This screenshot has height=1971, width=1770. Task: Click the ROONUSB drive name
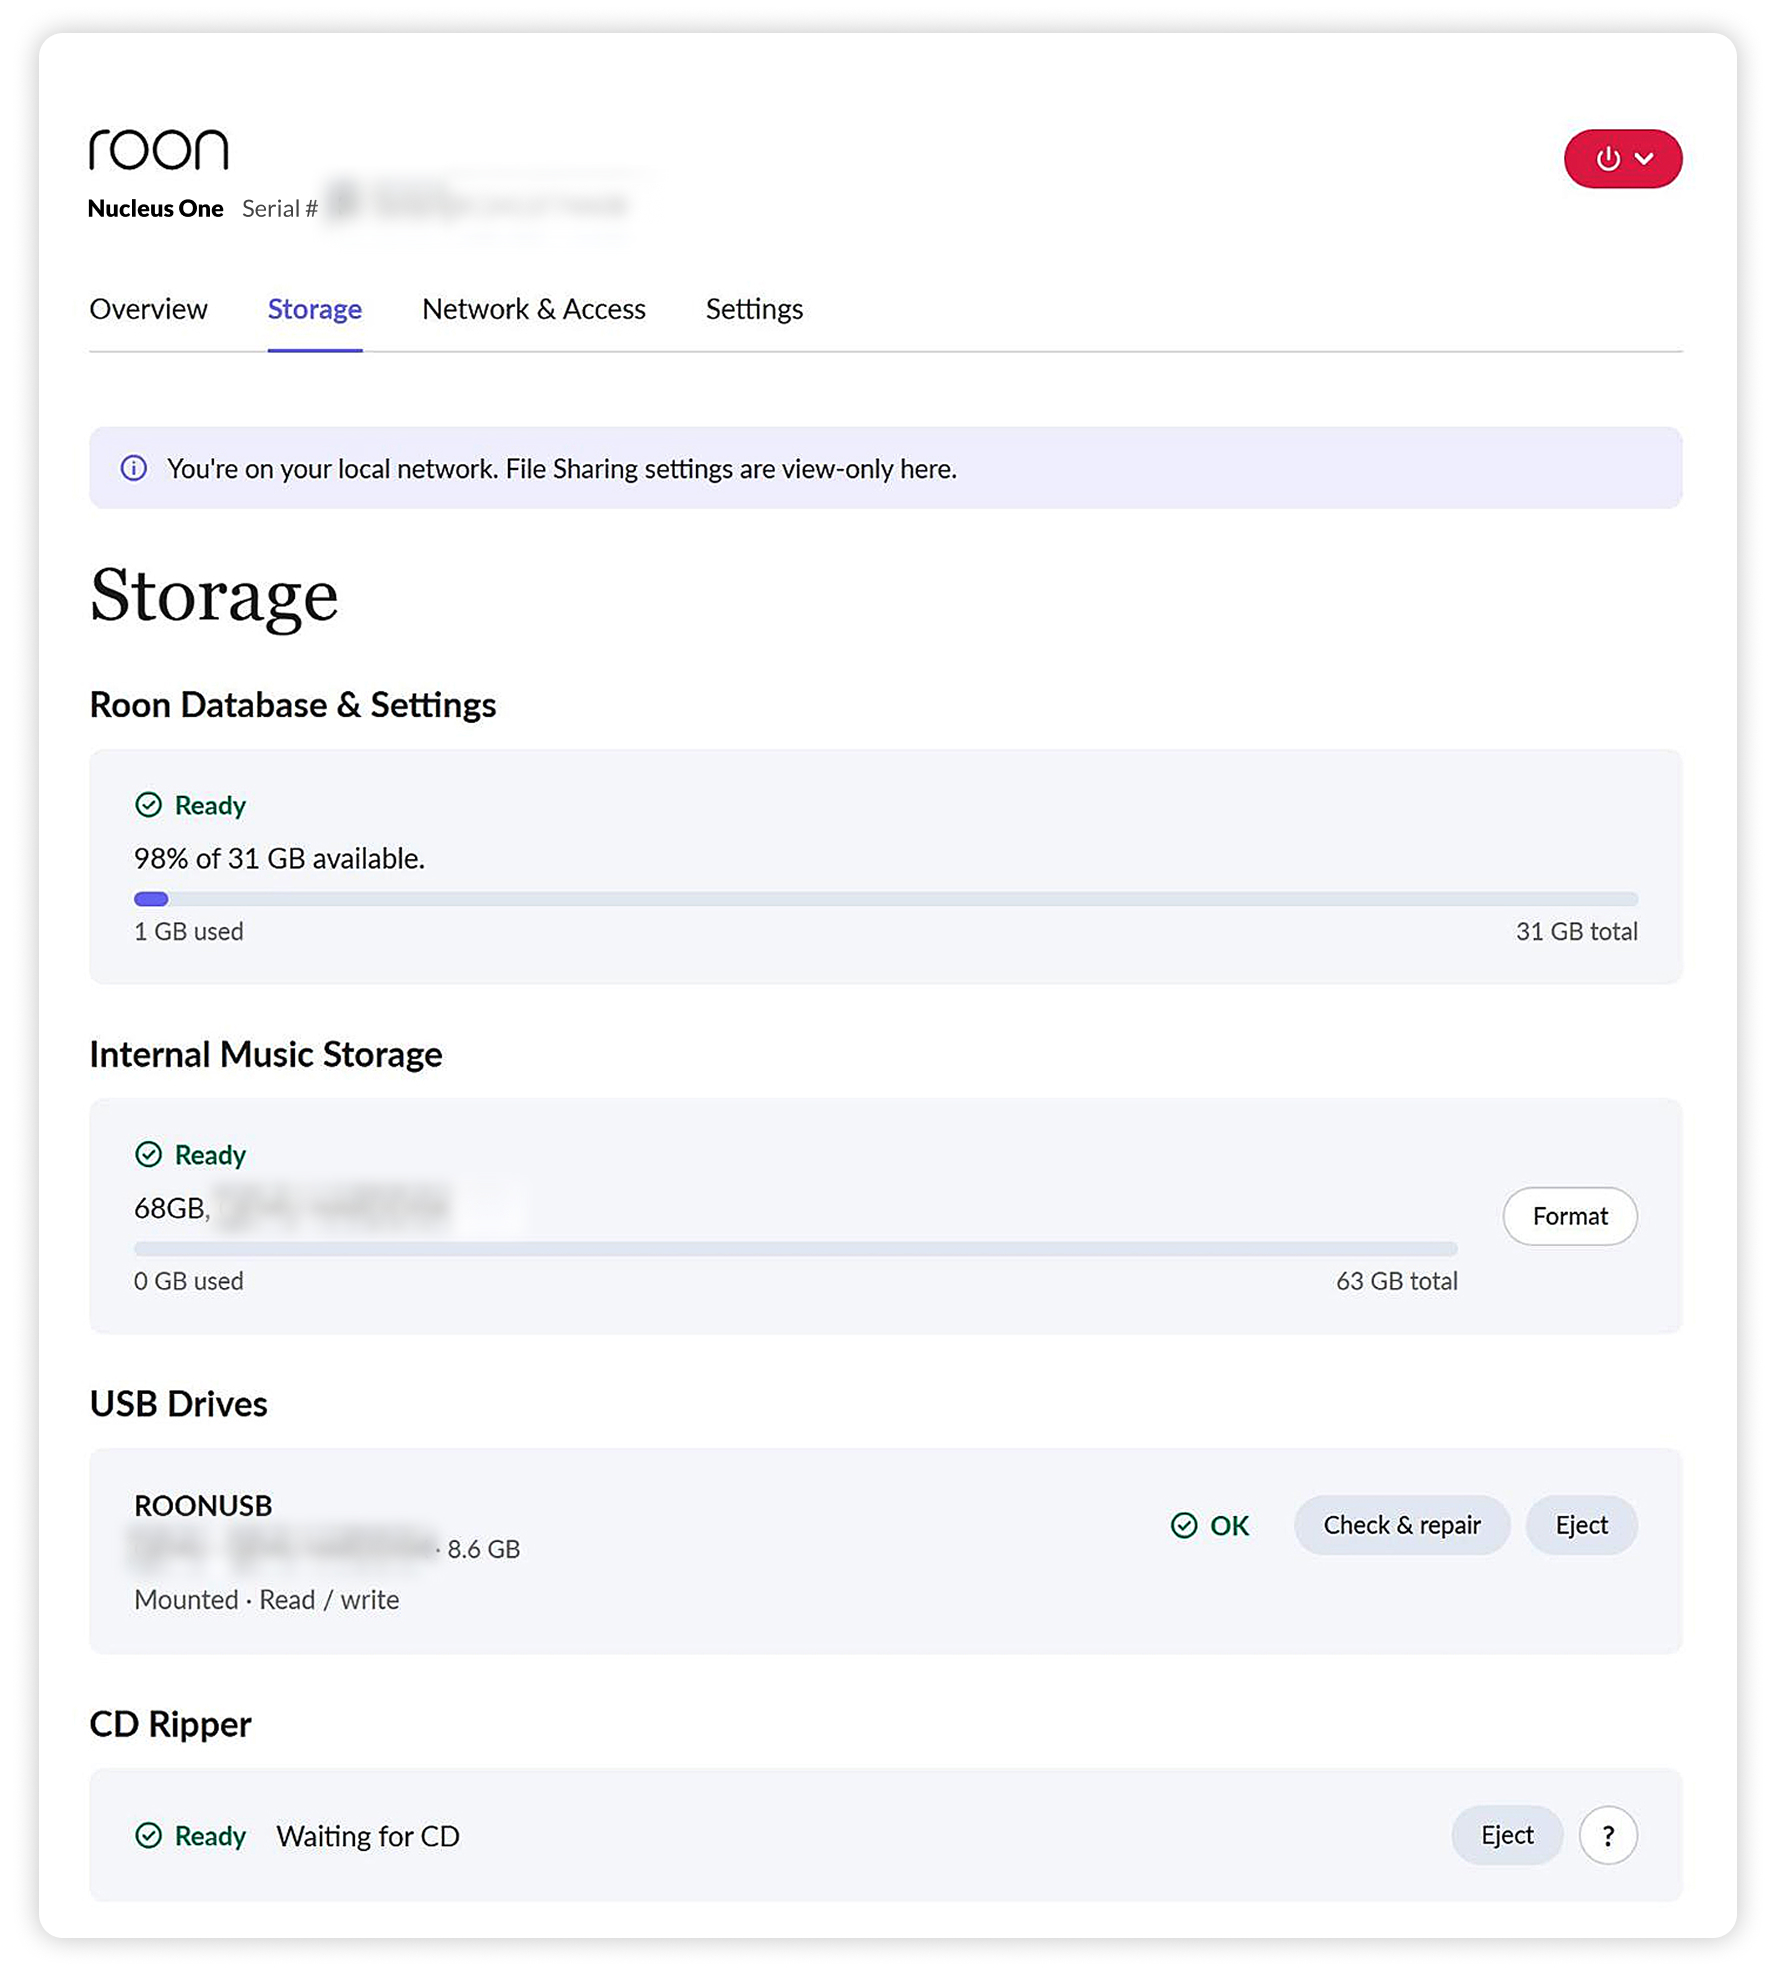[x=203, y=1505]
